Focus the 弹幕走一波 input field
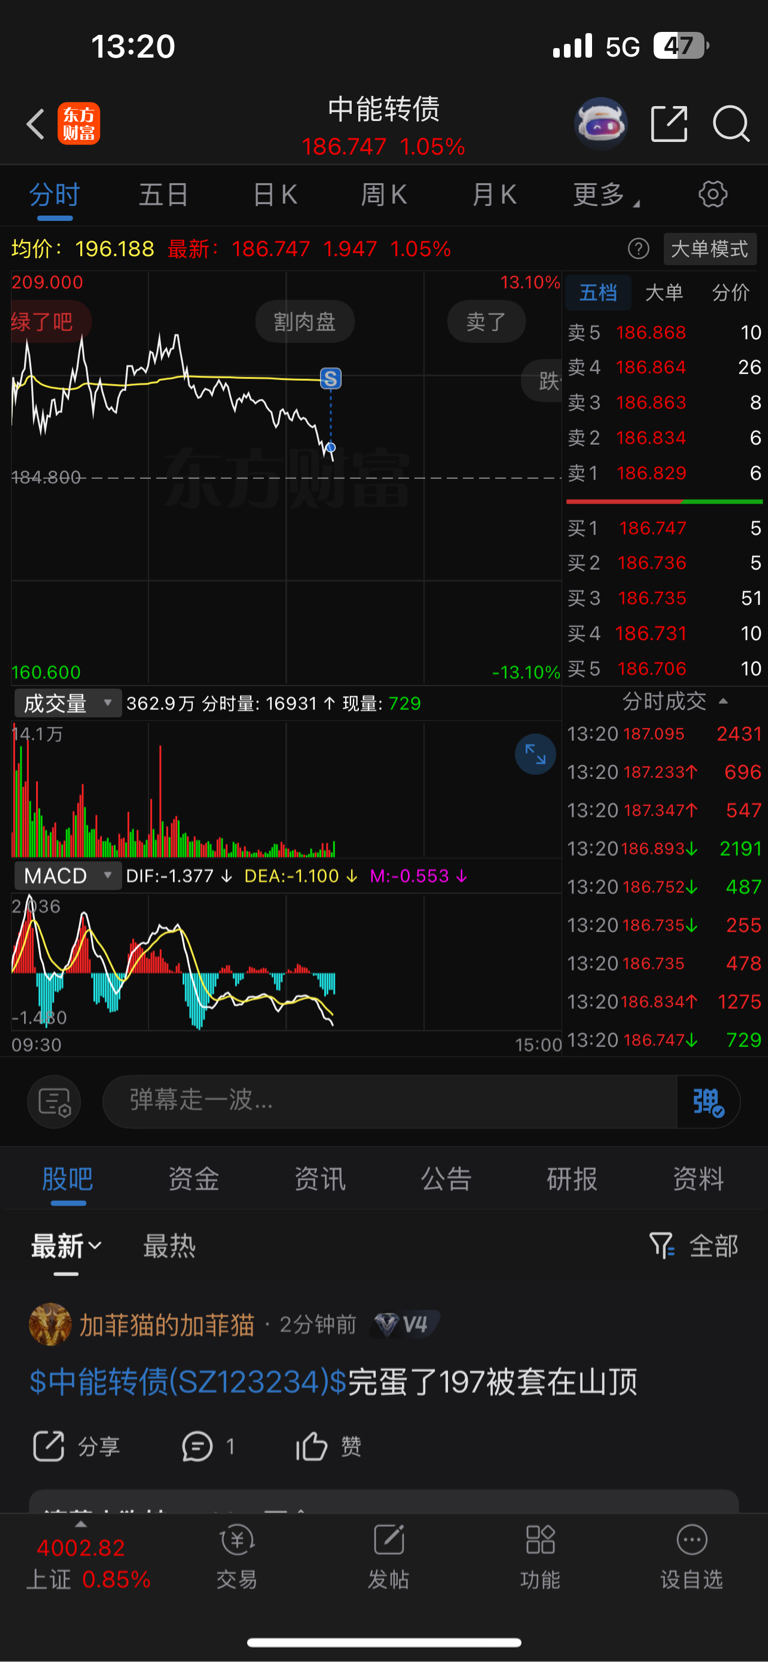This screenshot has height=1662, width=768. pos(390,1102)
